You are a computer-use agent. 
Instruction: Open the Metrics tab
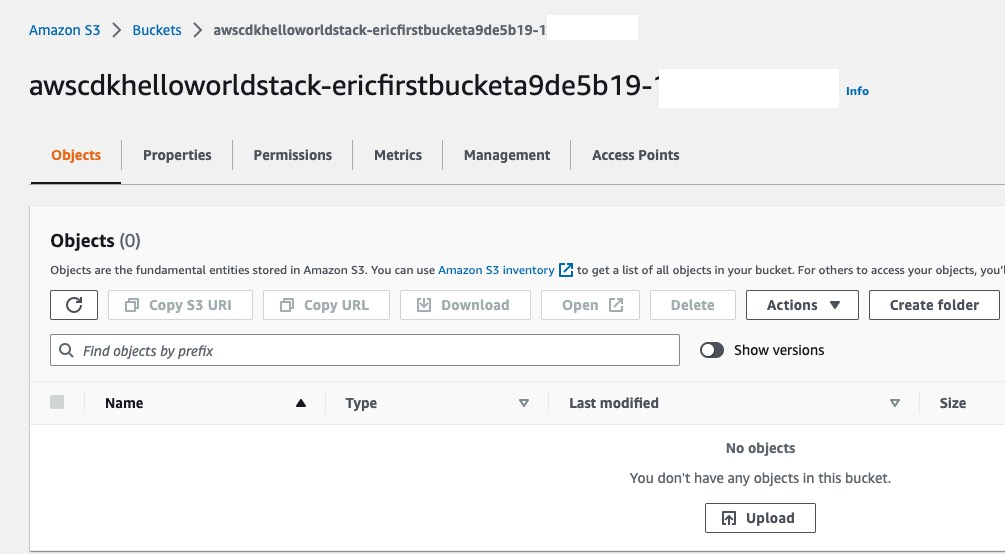click(x=398, y=155)
